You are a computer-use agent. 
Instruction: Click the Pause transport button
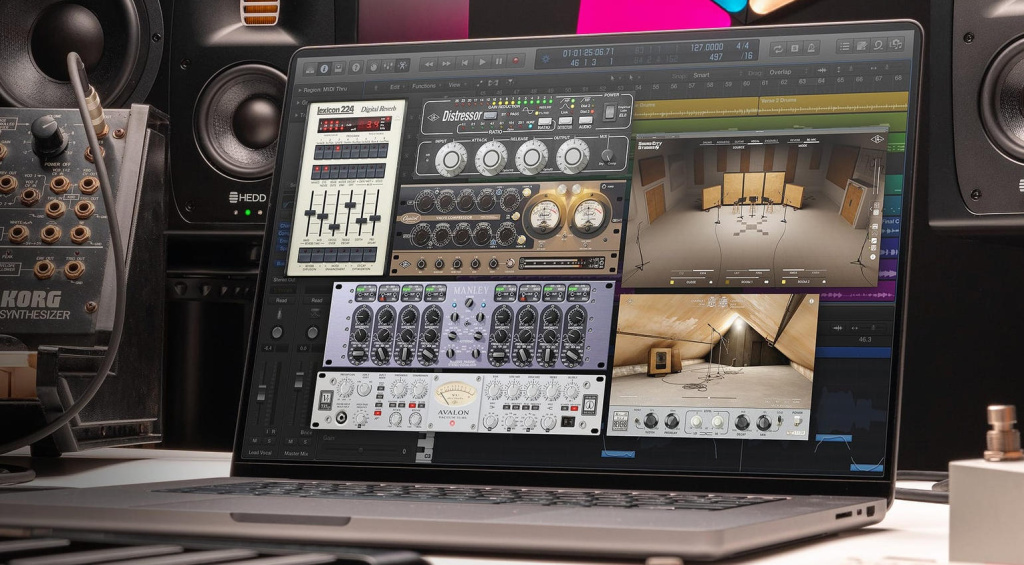pos(500,61)
